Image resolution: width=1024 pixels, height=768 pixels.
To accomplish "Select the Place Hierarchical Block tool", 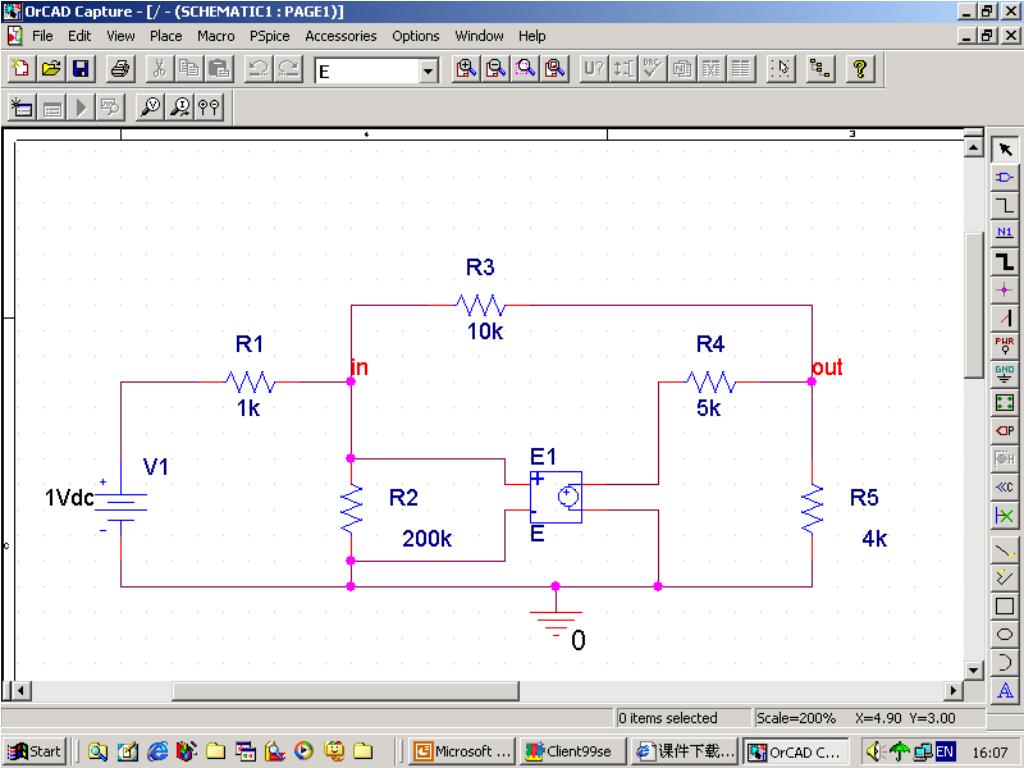I will [x=1004, y=402].
